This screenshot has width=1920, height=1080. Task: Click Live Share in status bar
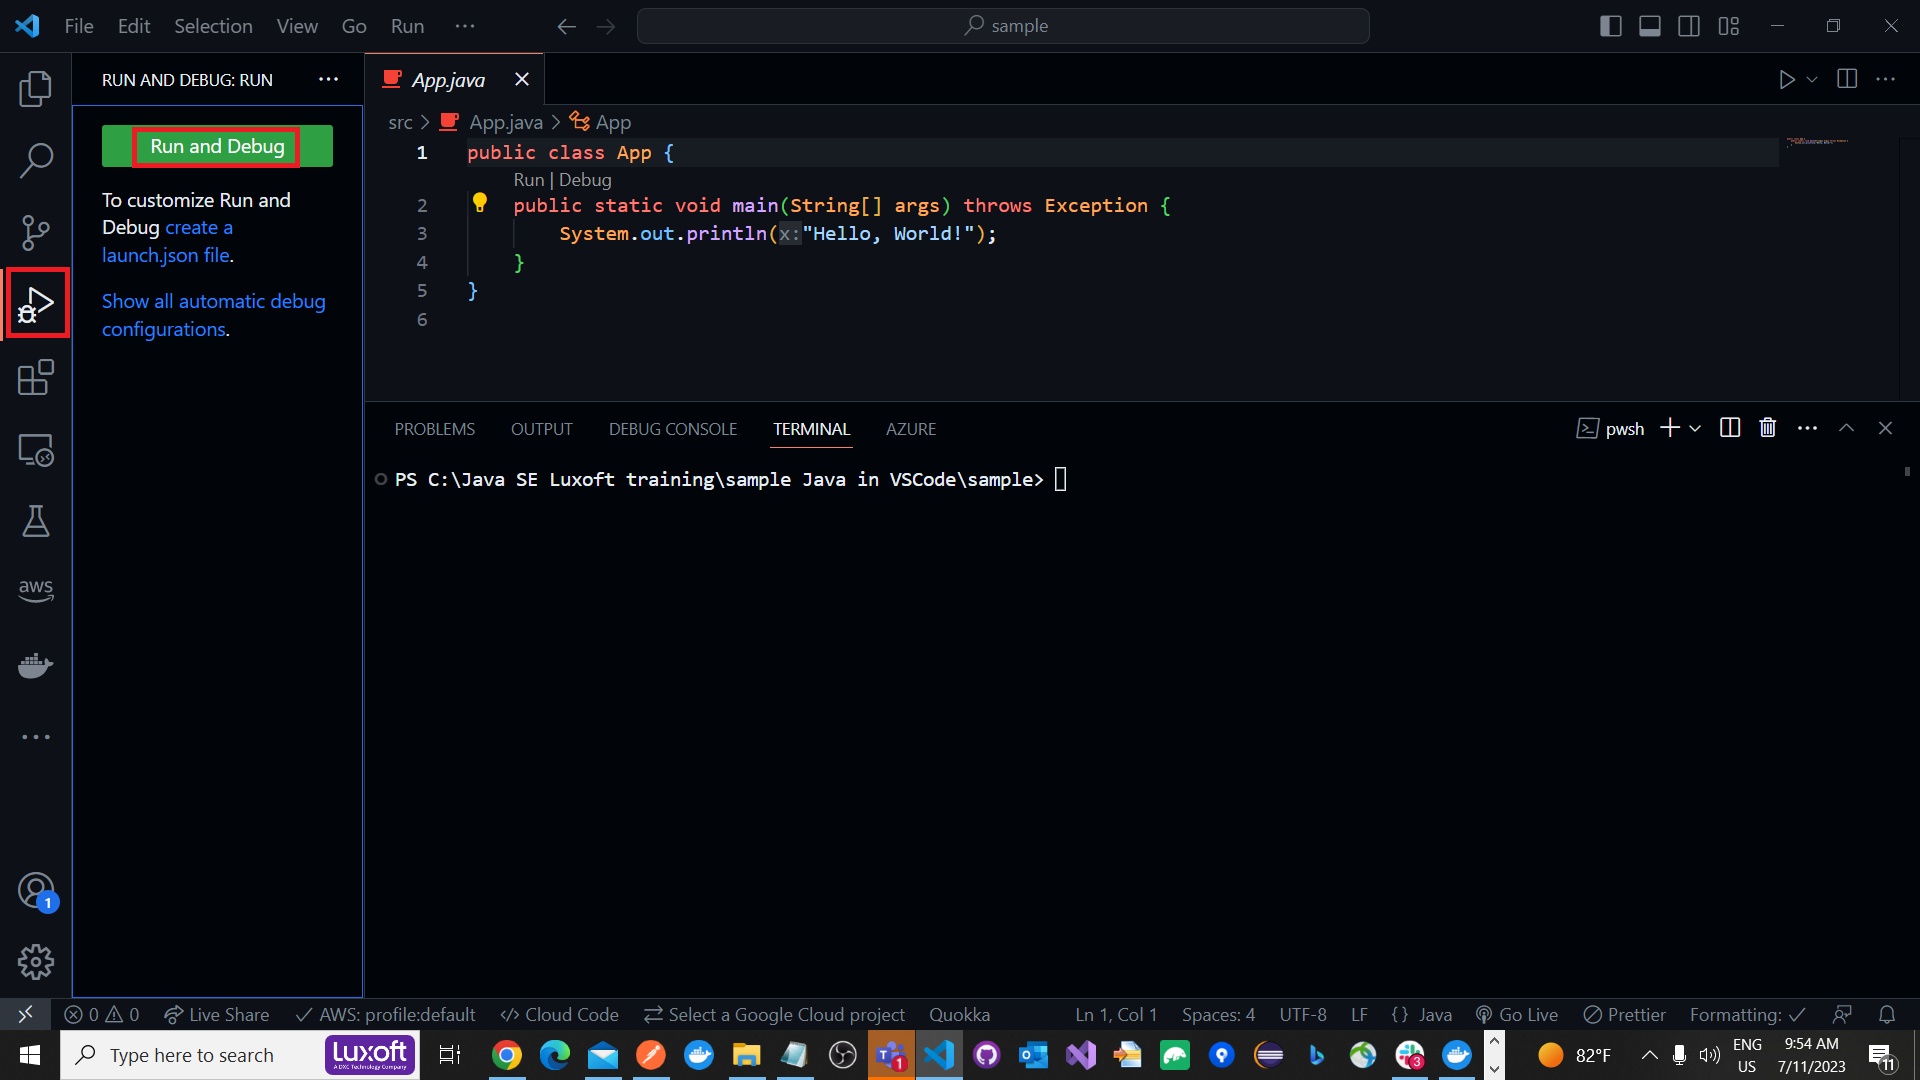(x=217, y=1015)
